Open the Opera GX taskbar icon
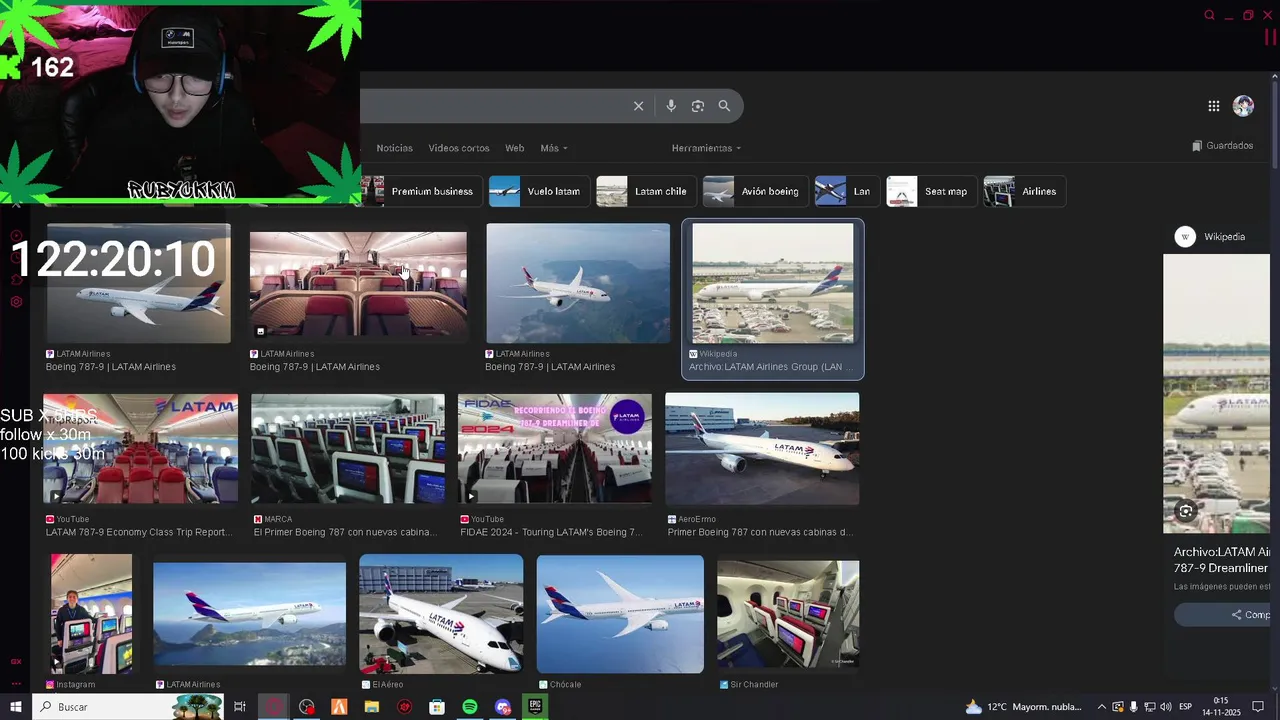Viewport: 1280px width, 720px height. [x=274, y=707]
